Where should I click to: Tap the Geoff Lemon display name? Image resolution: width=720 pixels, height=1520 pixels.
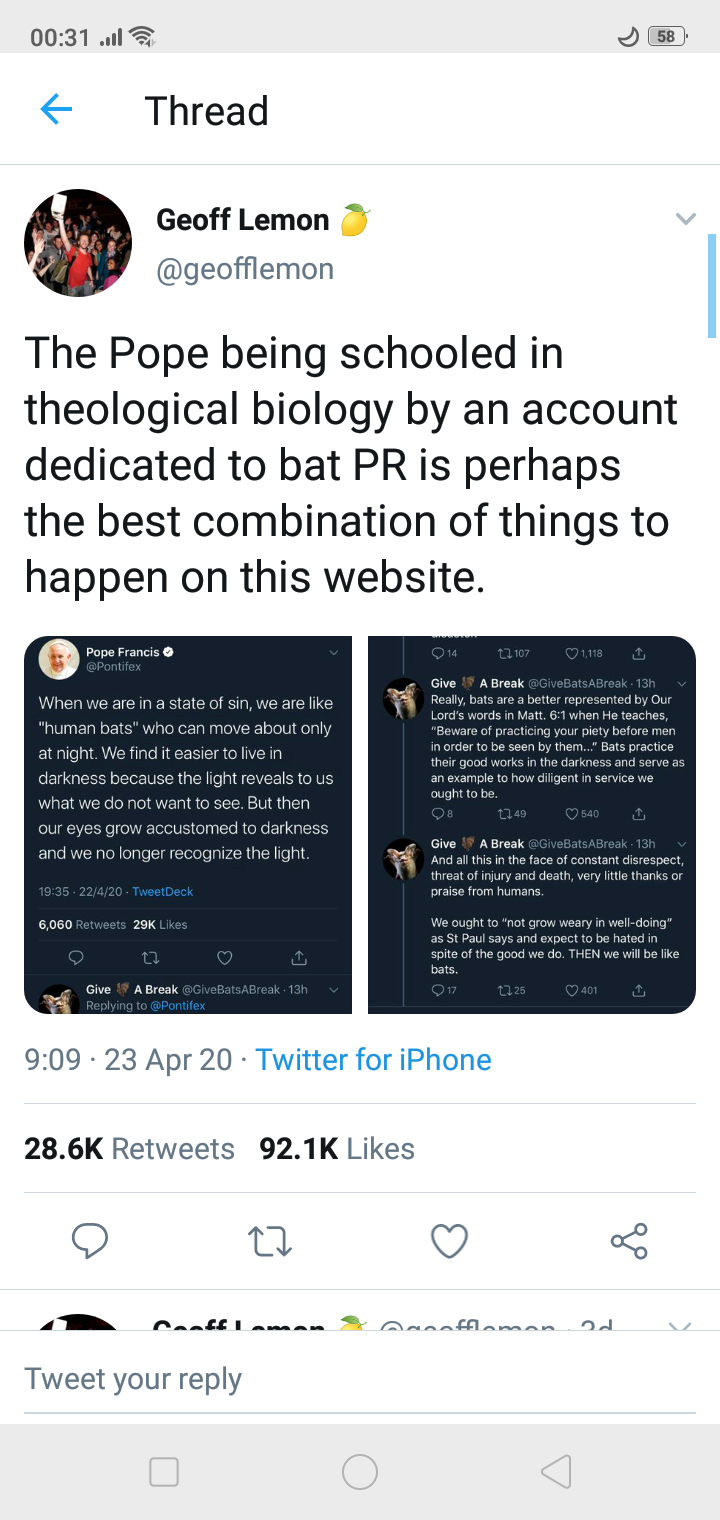[243, 220]
